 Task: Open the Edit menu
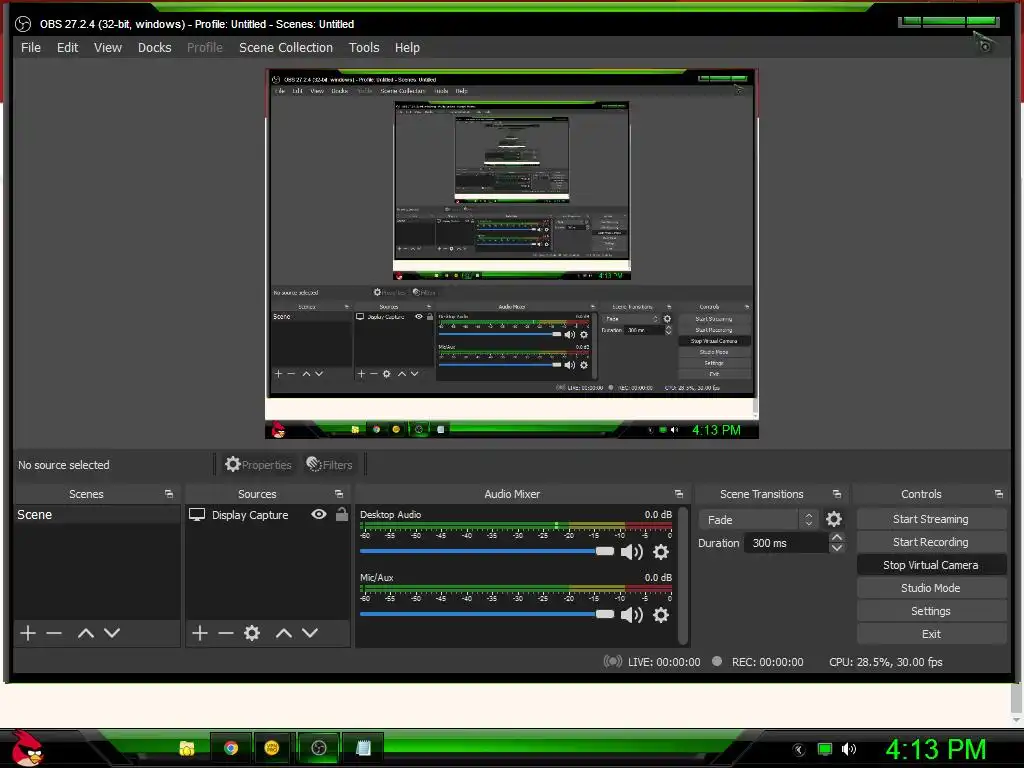click(x=67, y=48)
